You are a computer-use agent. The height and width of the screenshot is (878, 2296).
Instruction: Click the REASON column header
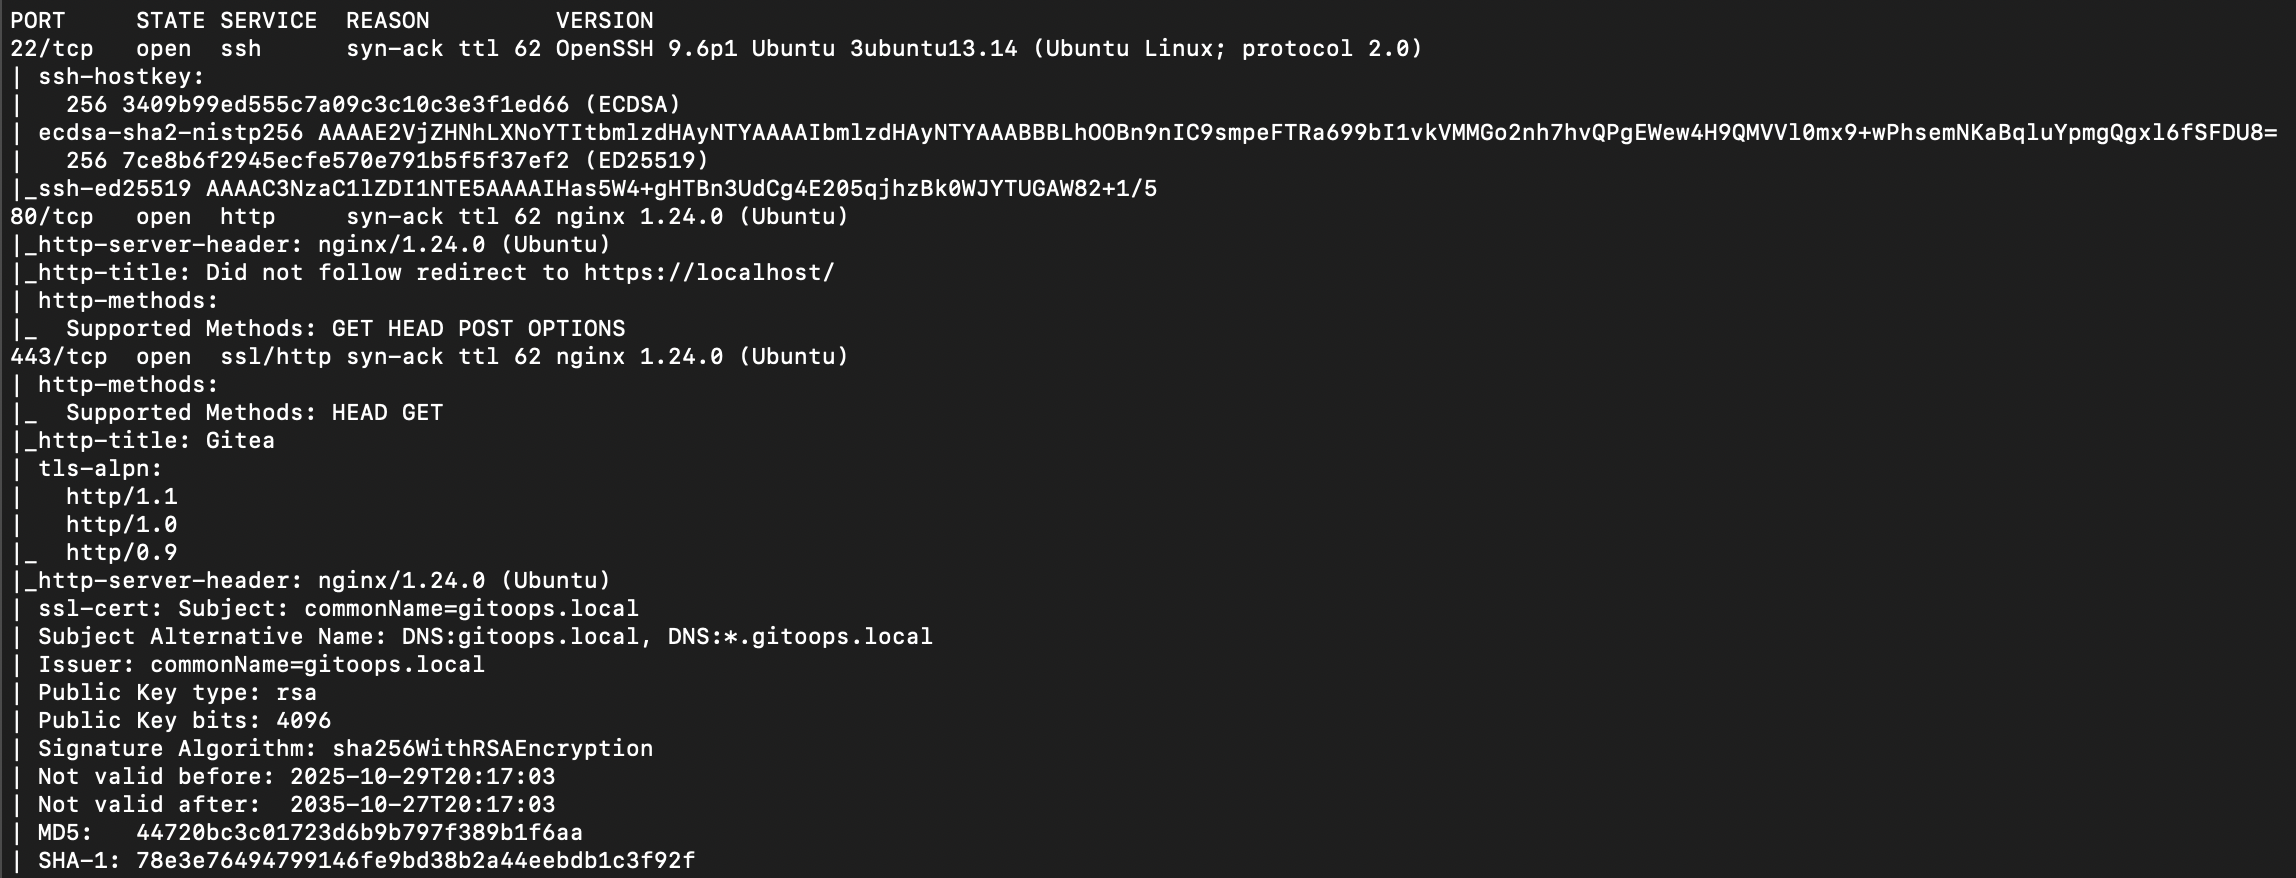[x=387, y=21]
